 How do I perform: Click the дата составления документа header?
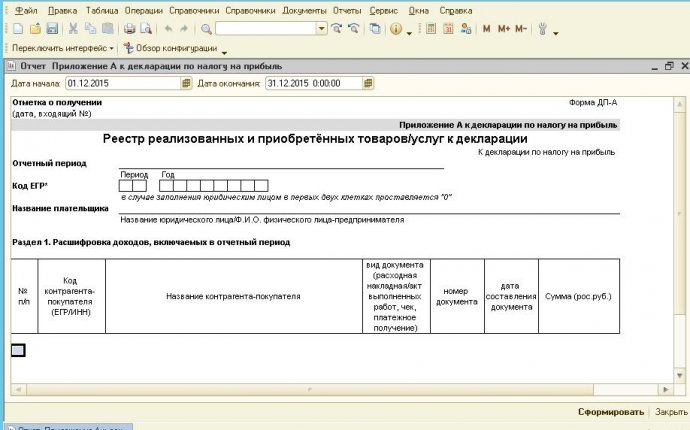[x=511, y=296]
